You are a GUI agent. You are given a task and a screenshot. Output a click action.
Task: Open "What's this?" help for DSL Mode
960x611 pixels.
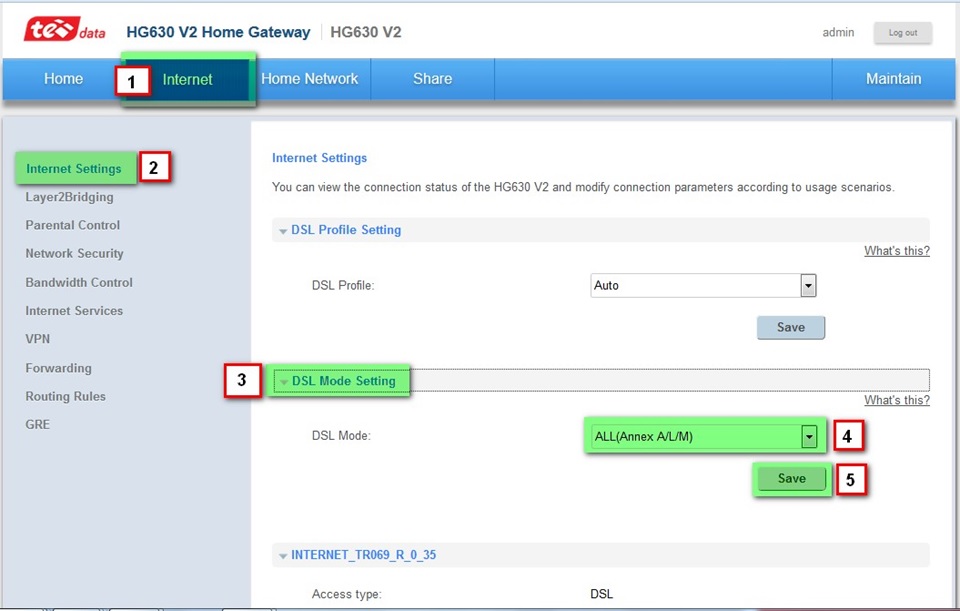pyautogui.click(x=896, y=400)
